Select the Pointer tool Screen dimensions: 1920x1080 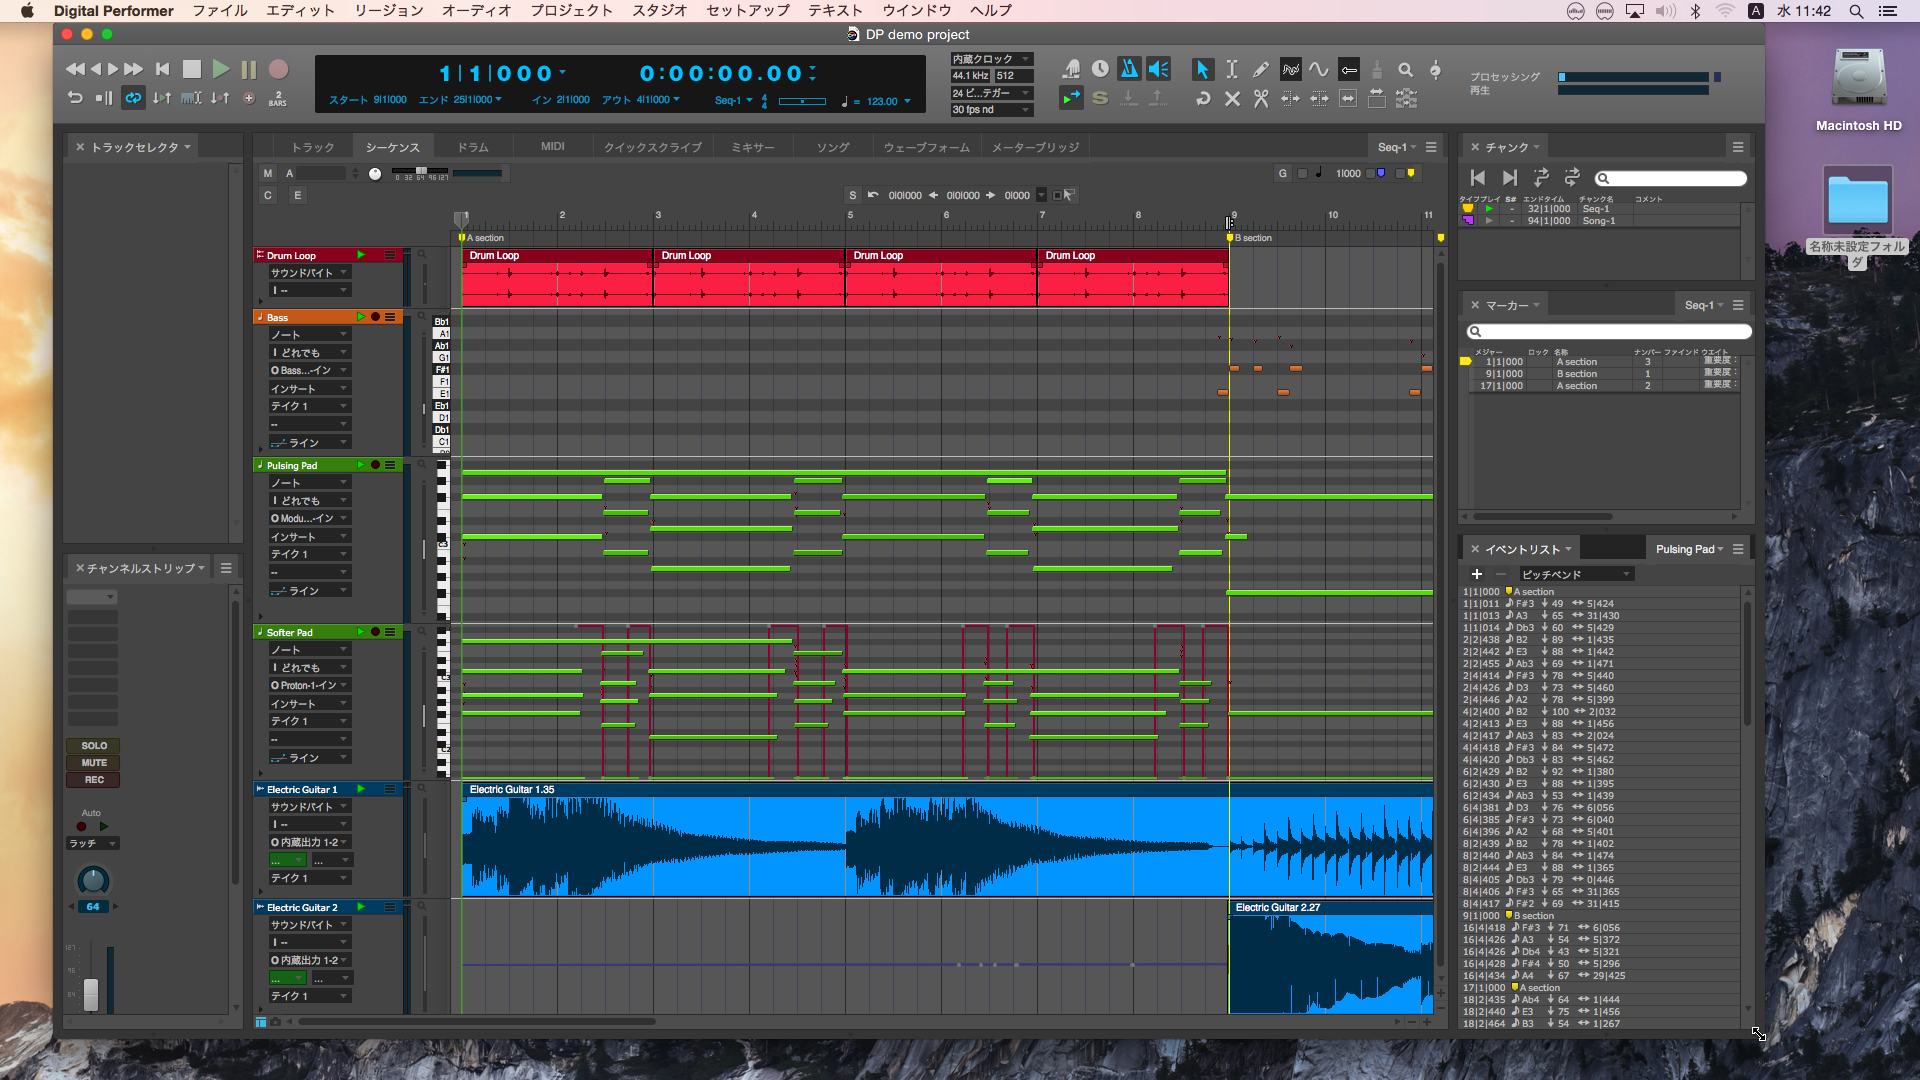(x=1203, y=69)
